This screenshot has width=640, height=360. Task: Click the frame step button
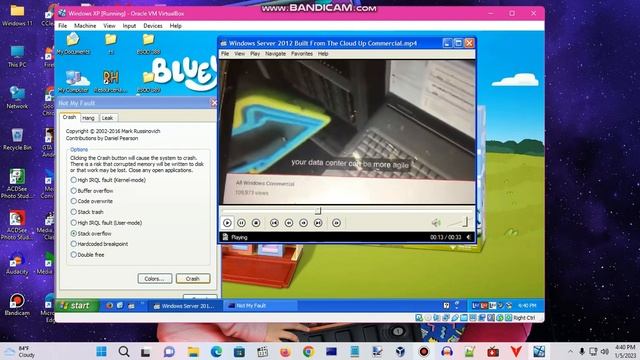point(336,223)
